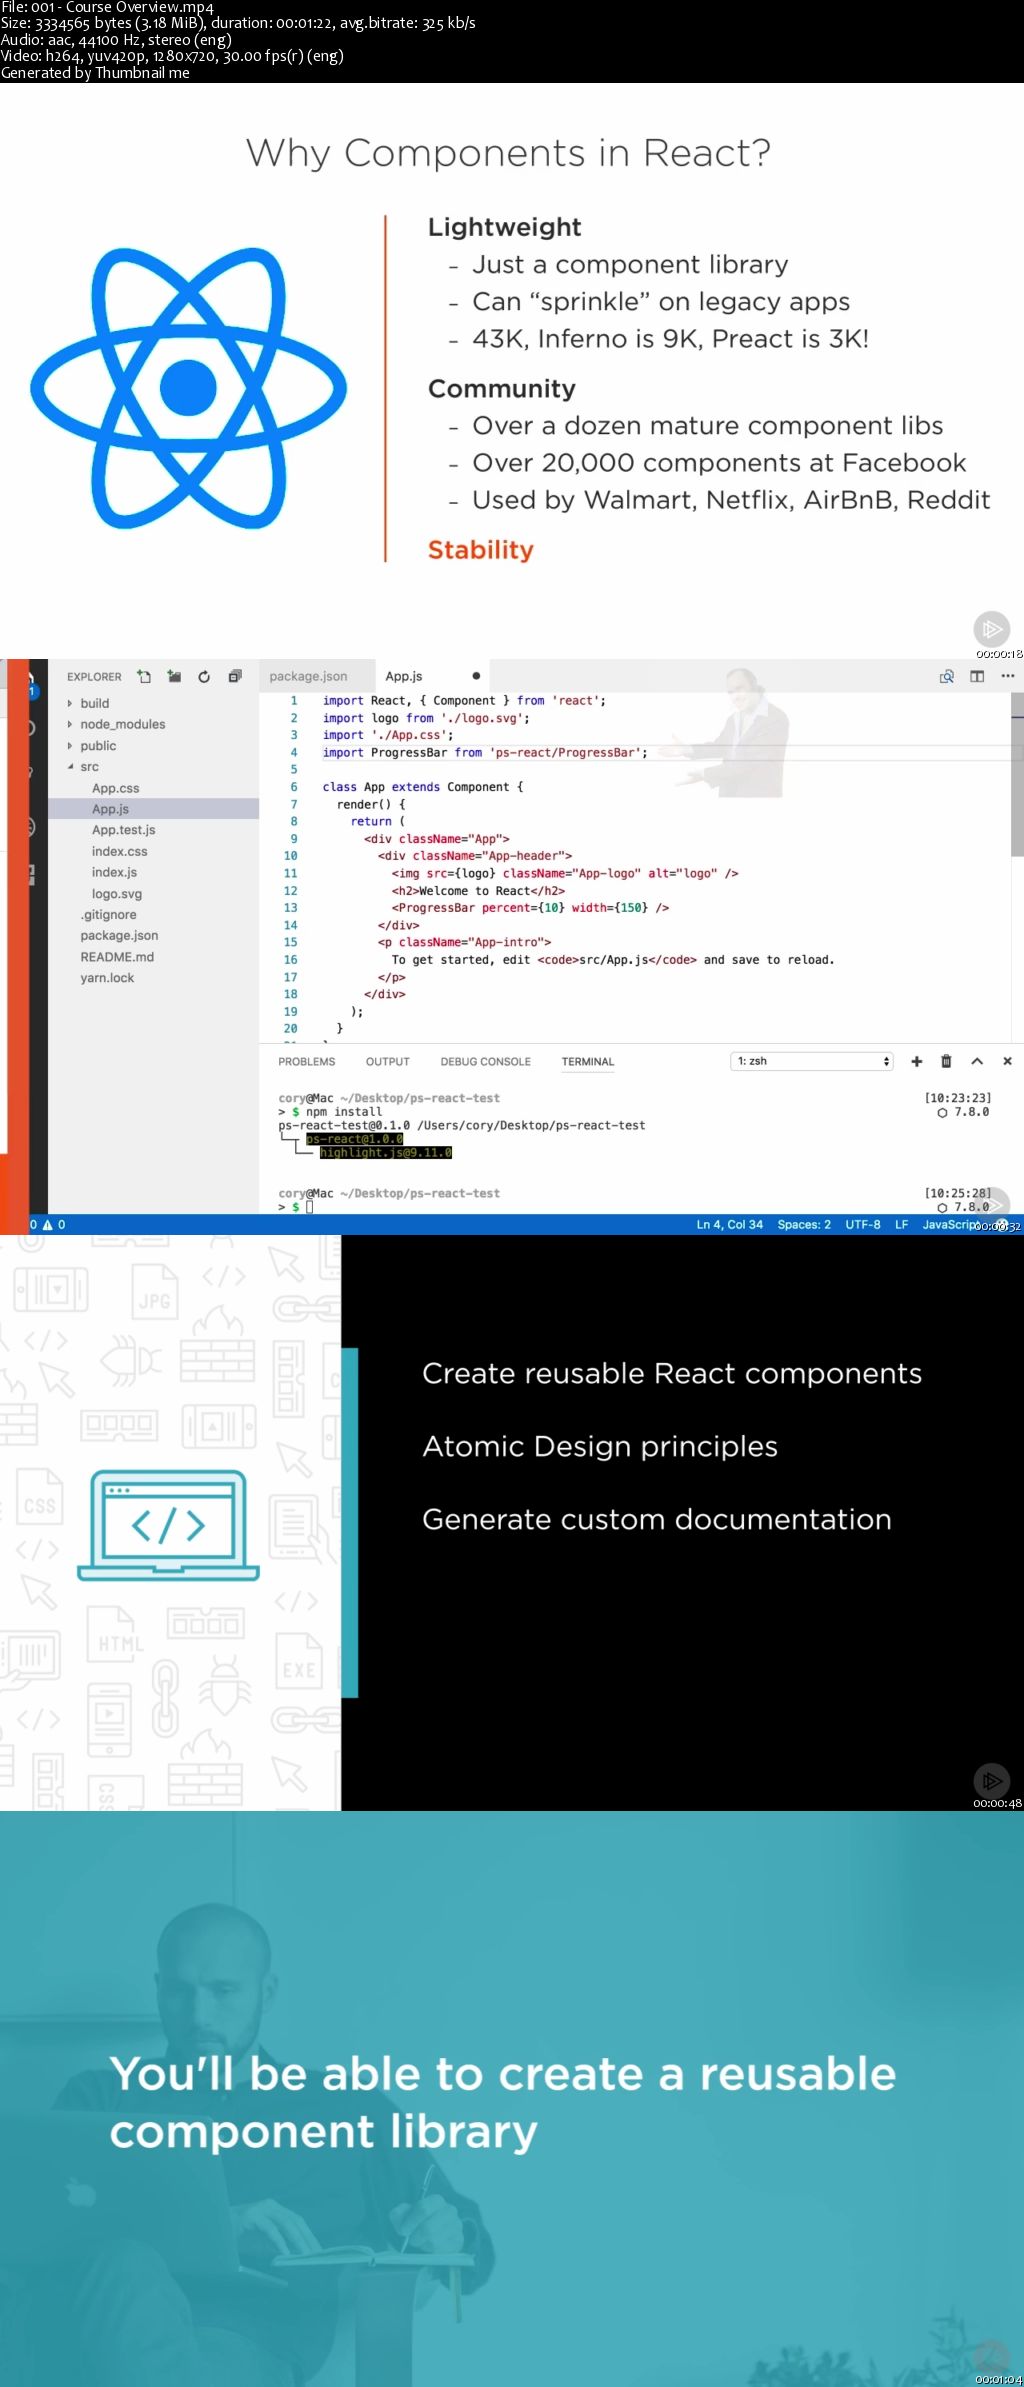Select the TERMINAL panel tab

[588, 1062]
